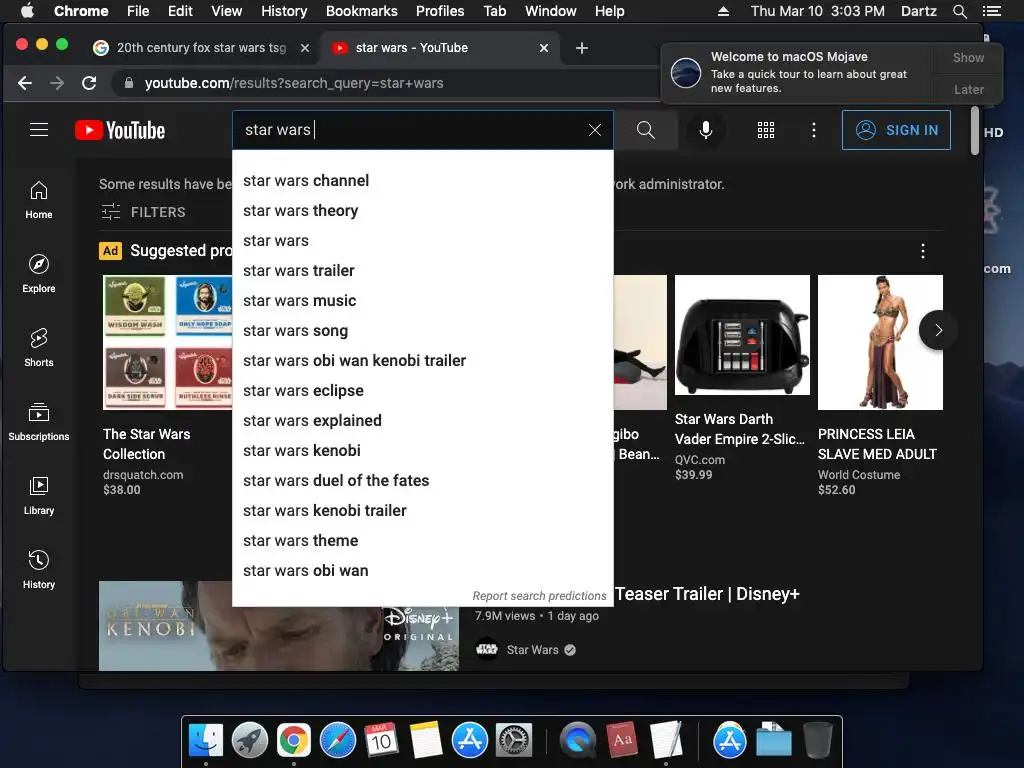Image resolution: width=1024 pixels, height=768 pixels.
Task: Click the YouTube logo
Action: (120, 130)
